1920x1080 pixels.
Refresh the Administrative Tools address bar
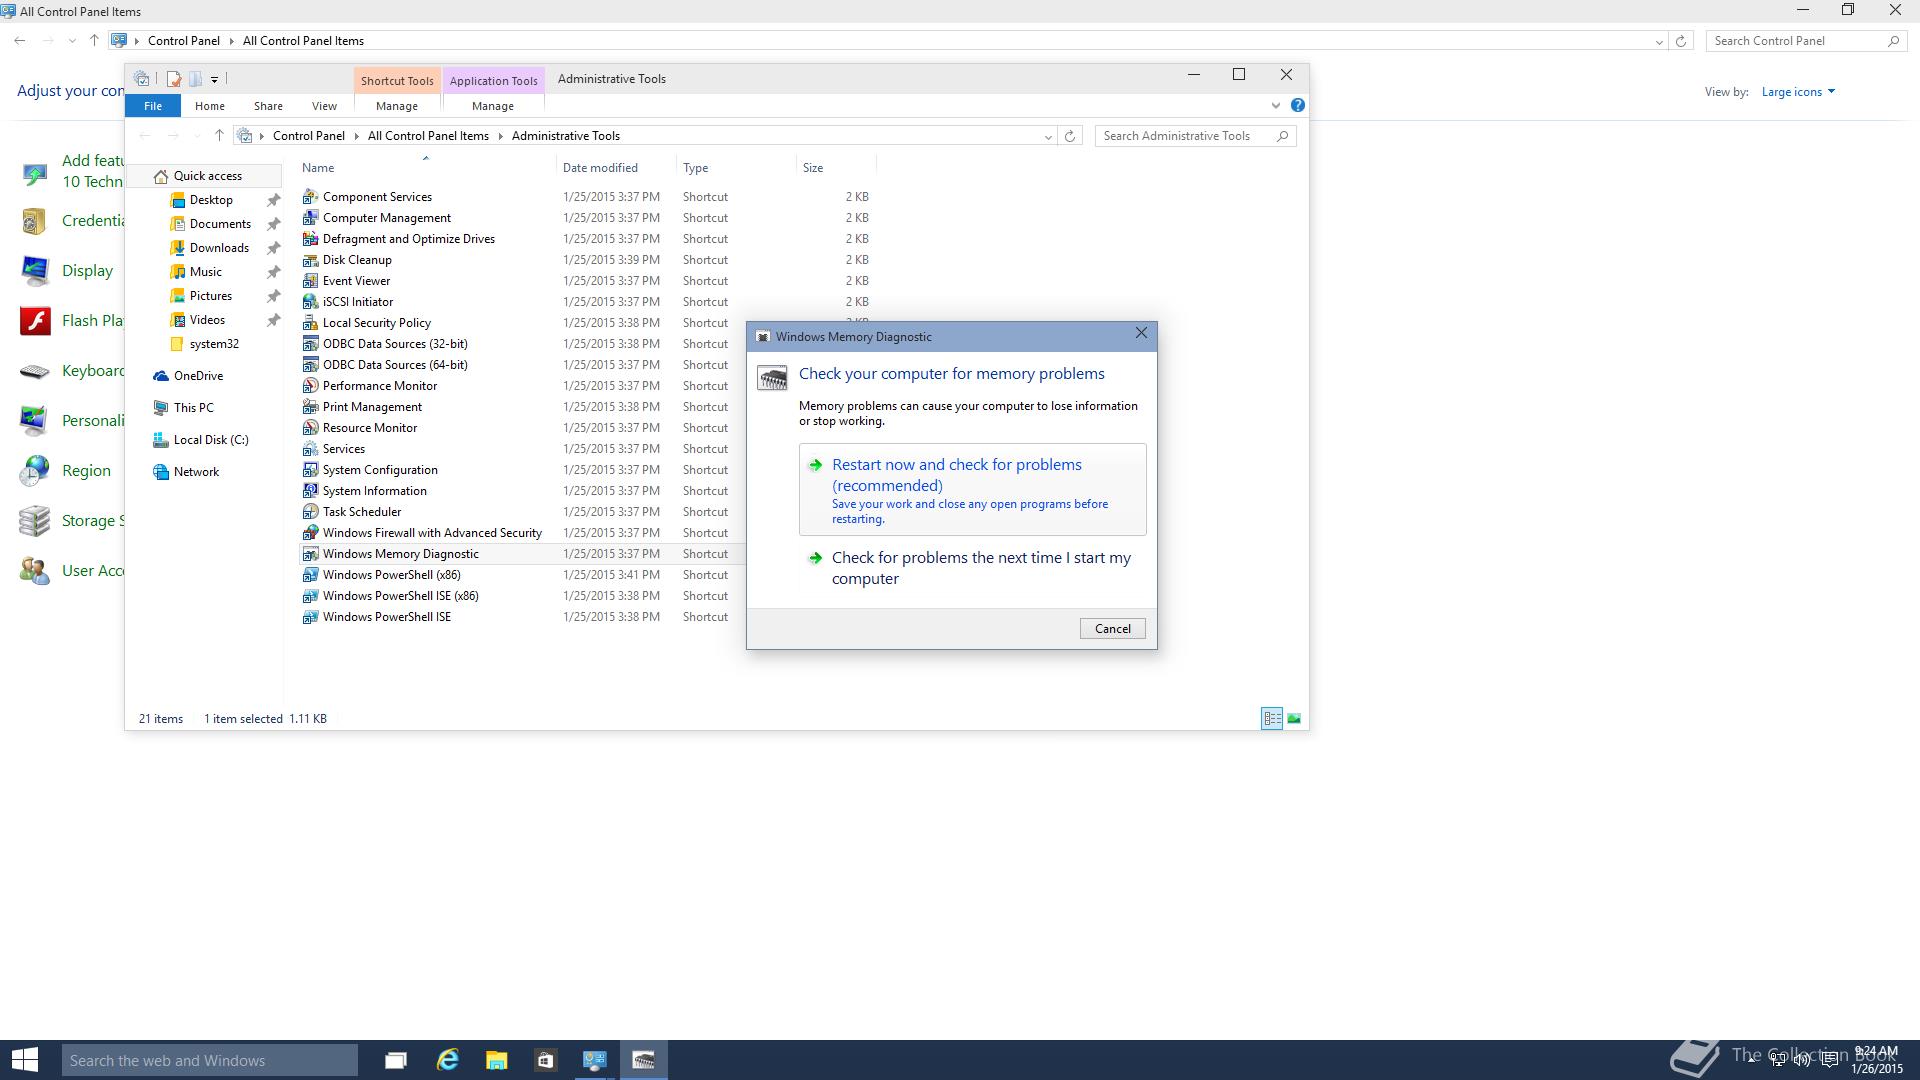[x=1070, y=136]
